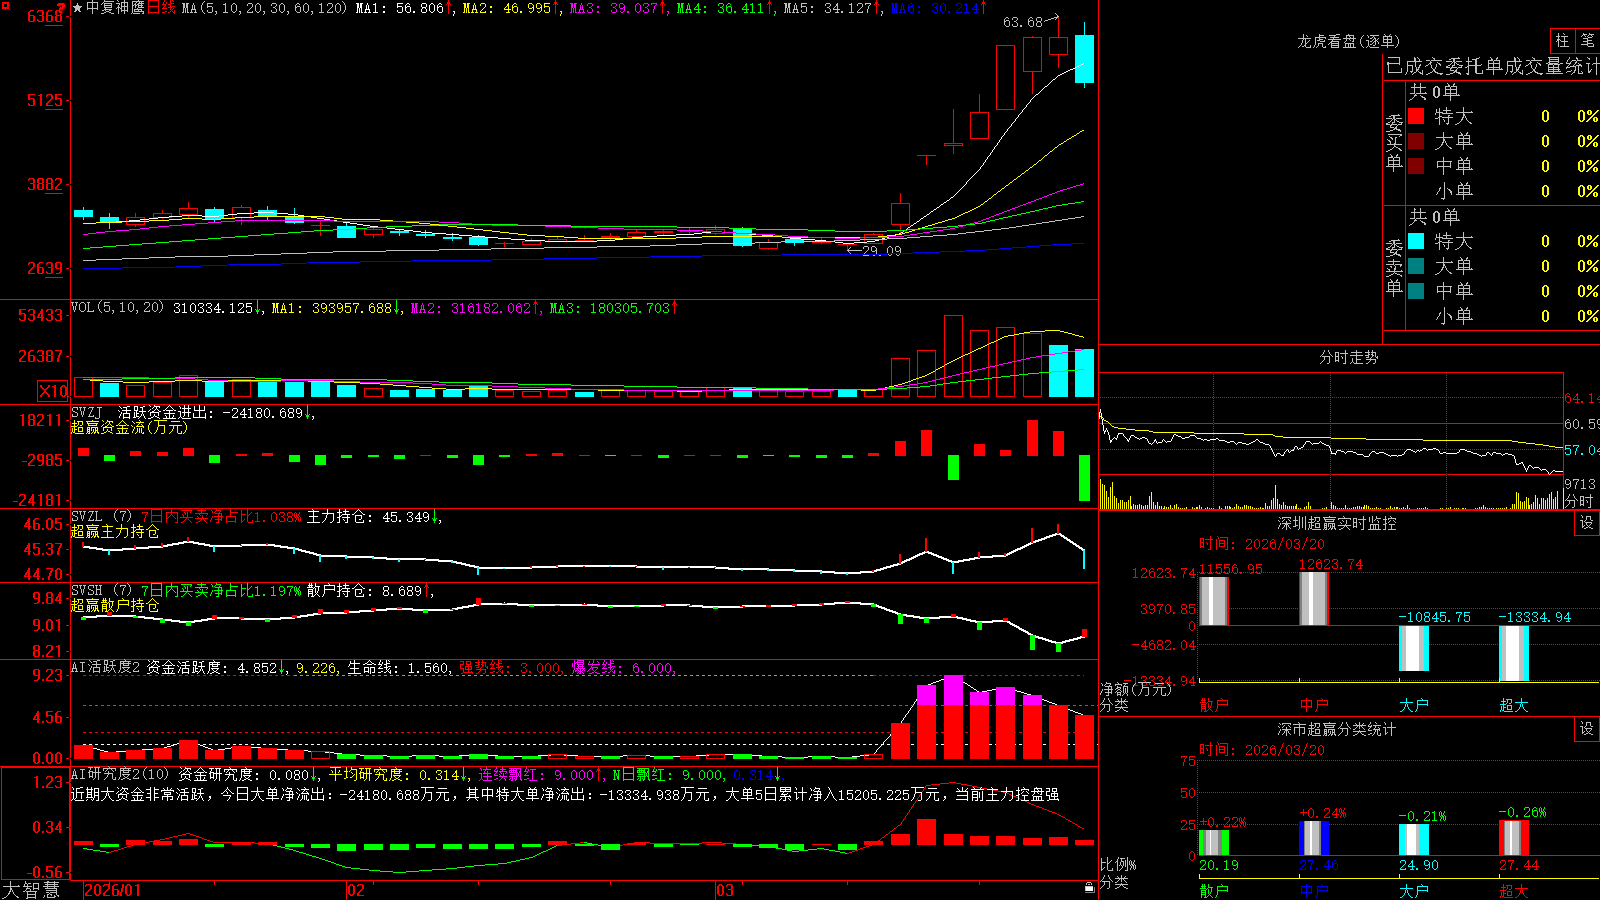Click the 爆发线: 6.000 label
Image resolution: width=1600 pixels, height=900 pixels.
[x=623, y=667]
